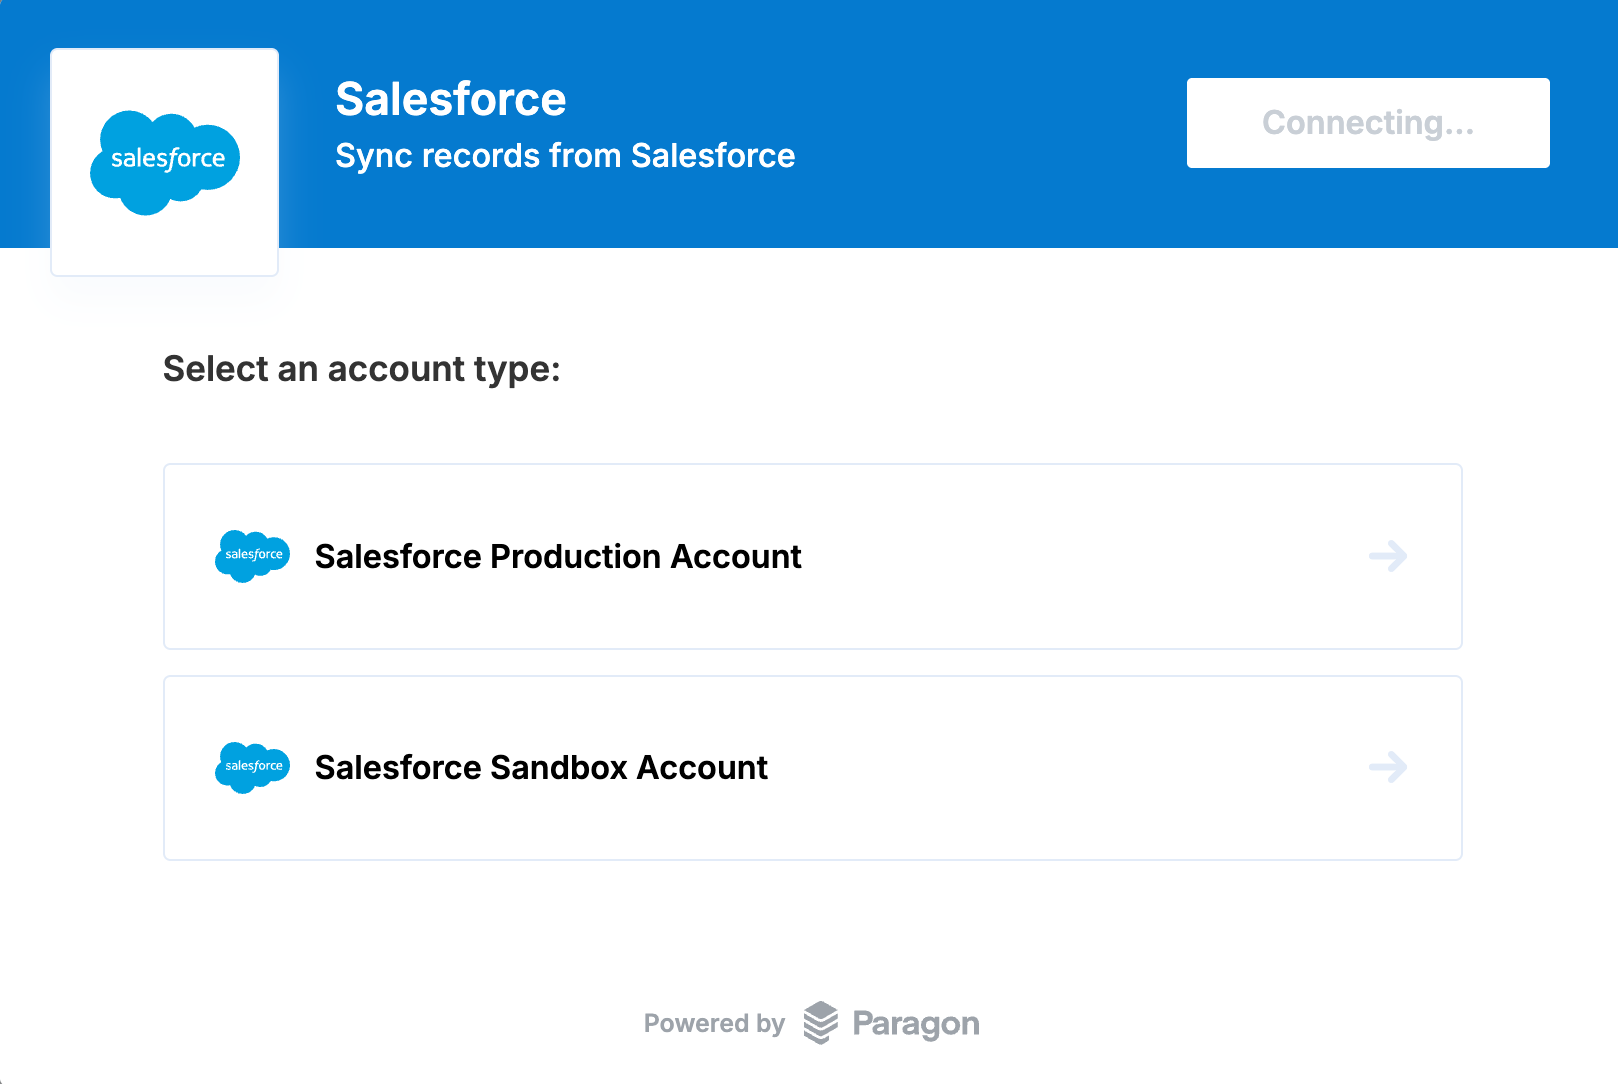Image resolution: width=1618 pixels, height=1084 pixels.
Task: Click the "Salesforce Sandbox Account" label text
Action: (x=541, y=767)
